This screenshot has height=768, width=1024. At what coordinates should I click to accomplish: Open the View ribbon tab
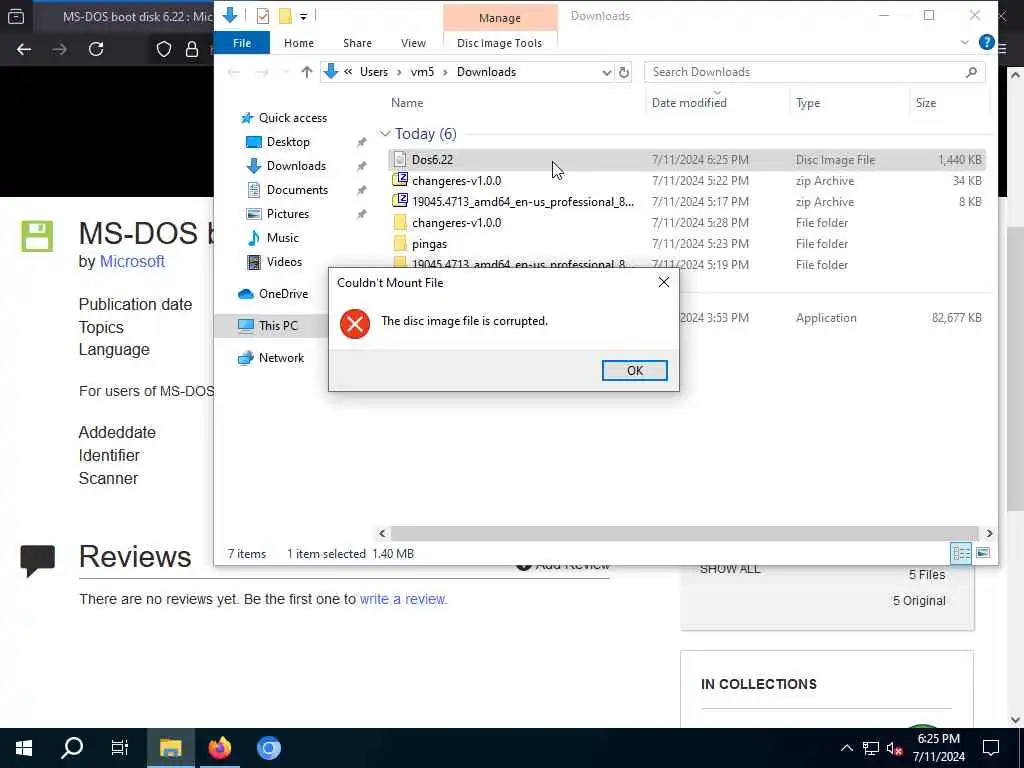(x=413, y=43)
